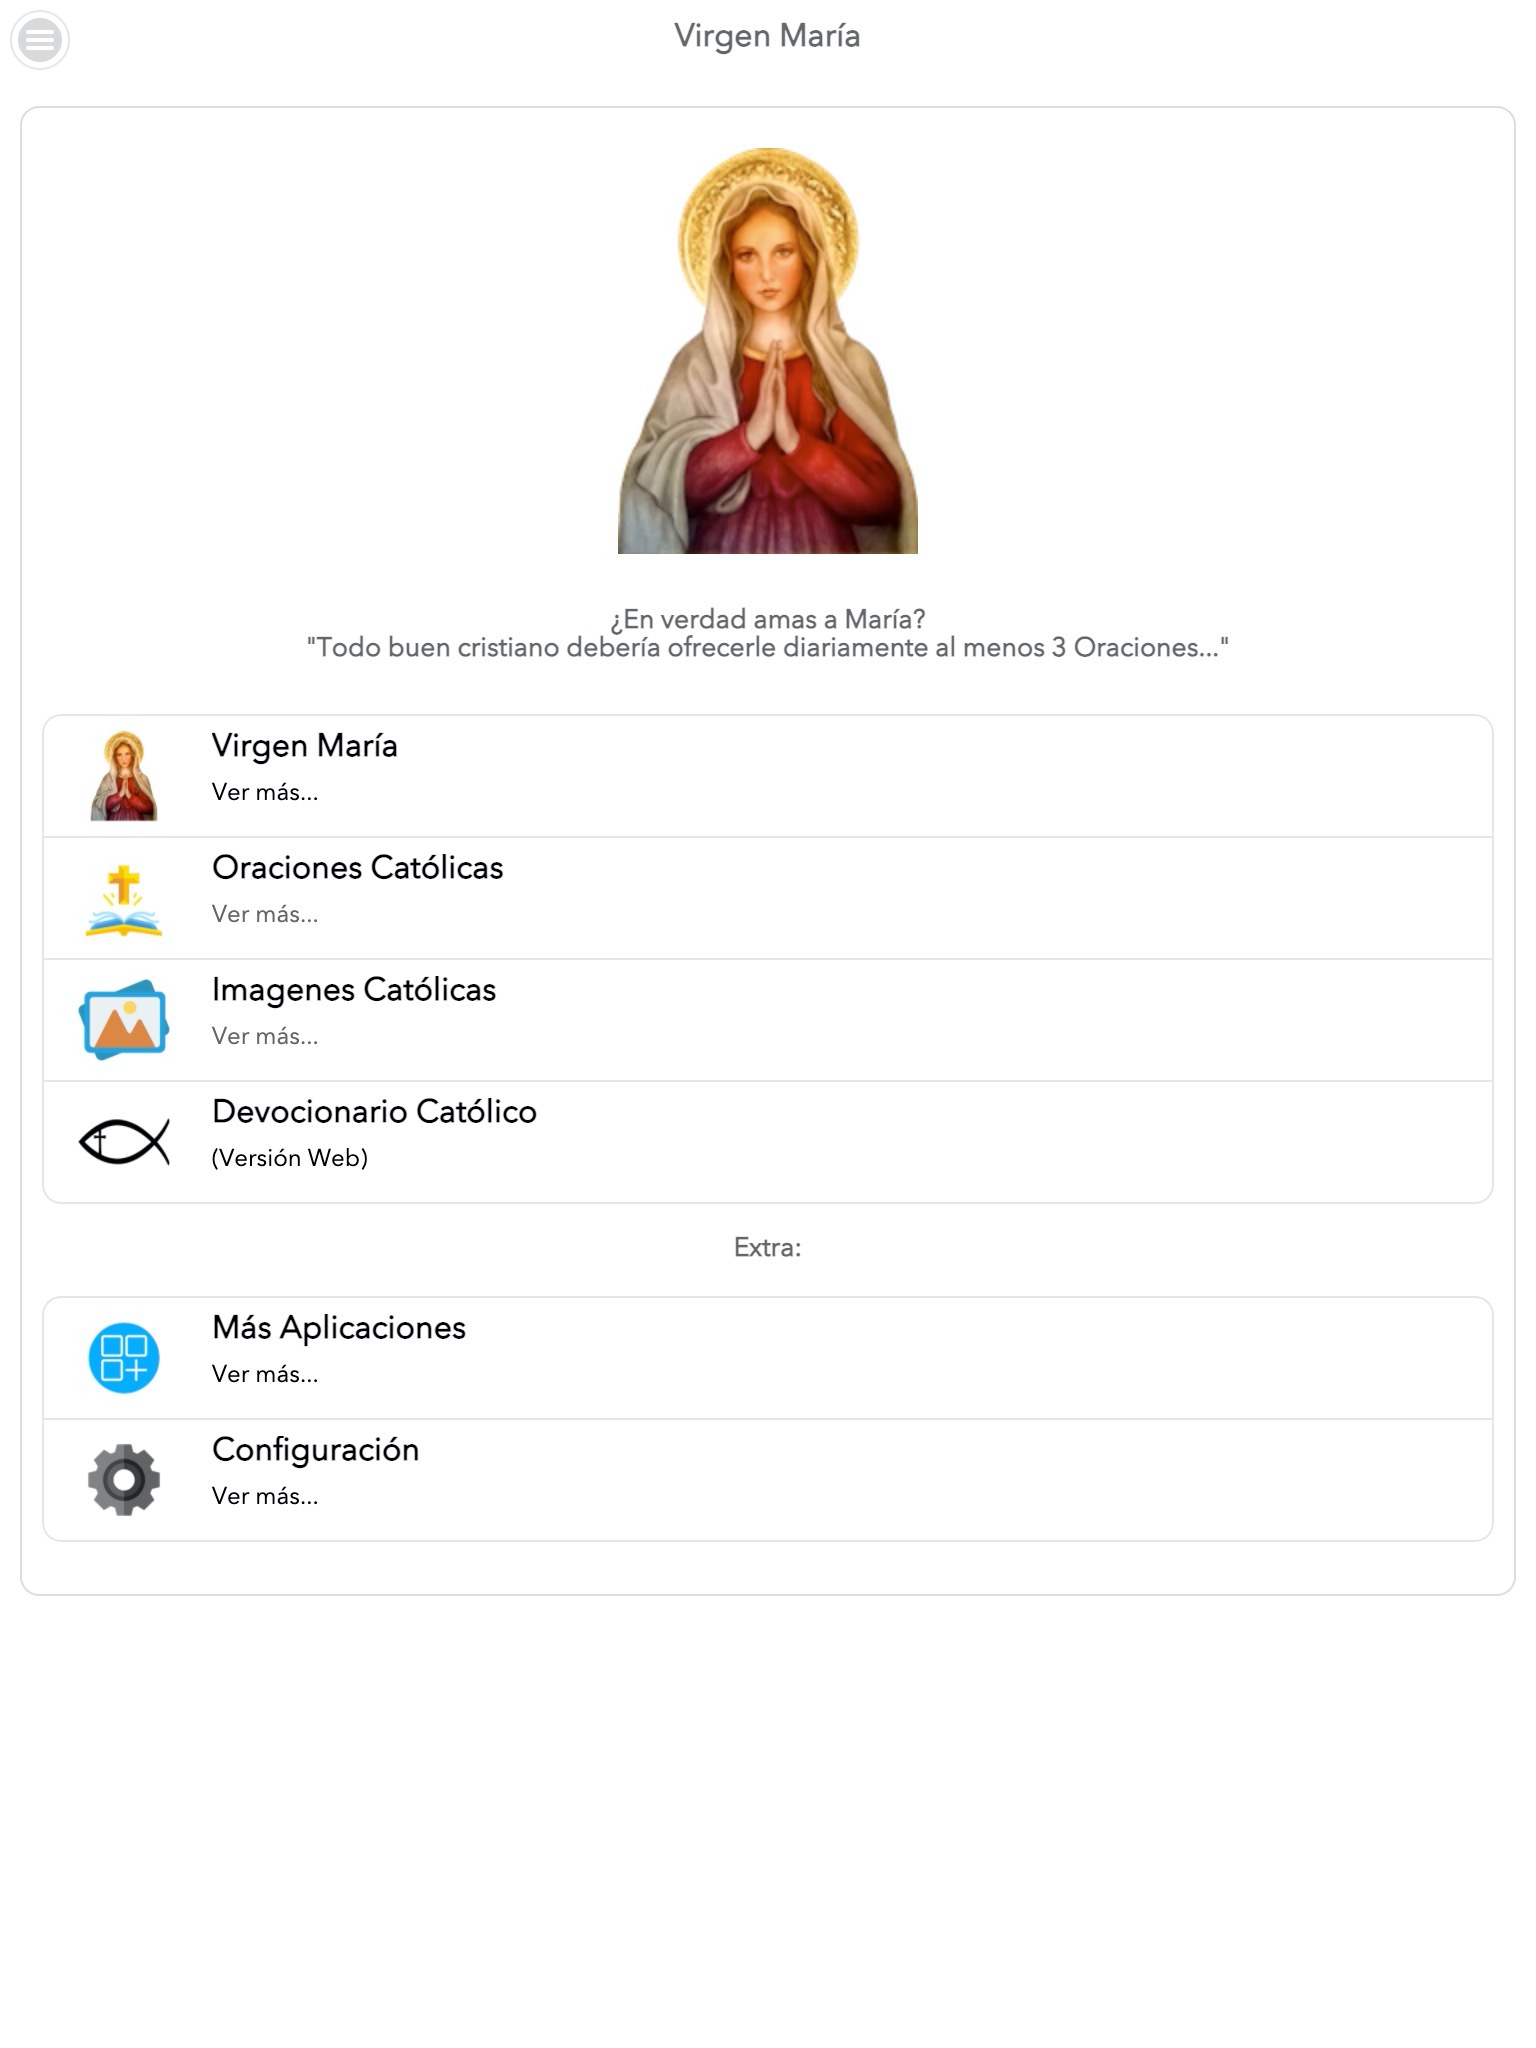Click 'Ver más...' under Oraciones Católicas
Image resolution: width=1536 pixels, height=2048 pixels.
point(265,914)
